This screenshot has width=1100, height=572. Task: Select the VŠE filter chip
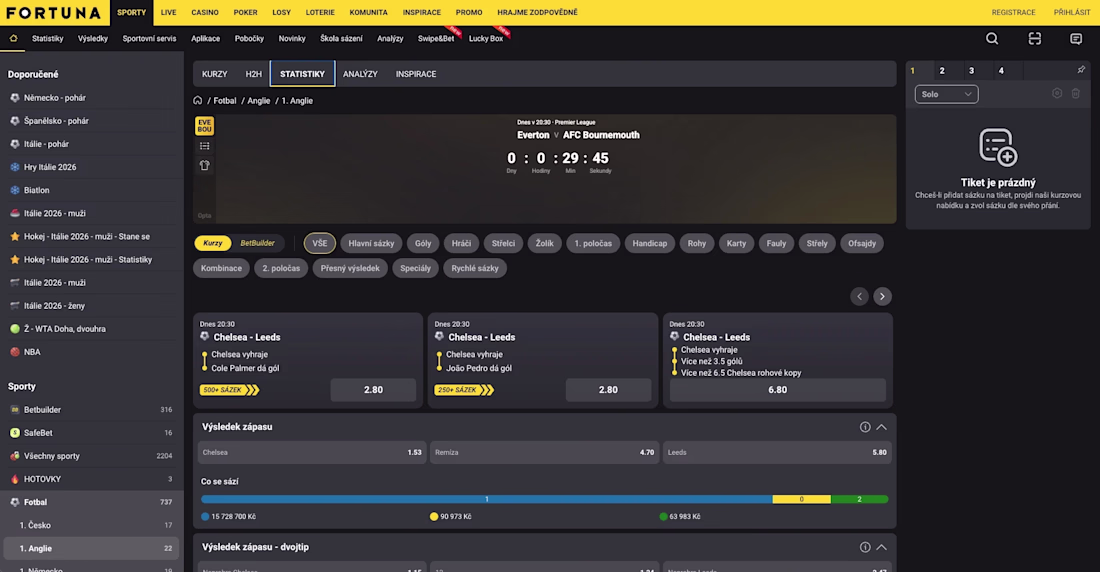tap(320, 244)
